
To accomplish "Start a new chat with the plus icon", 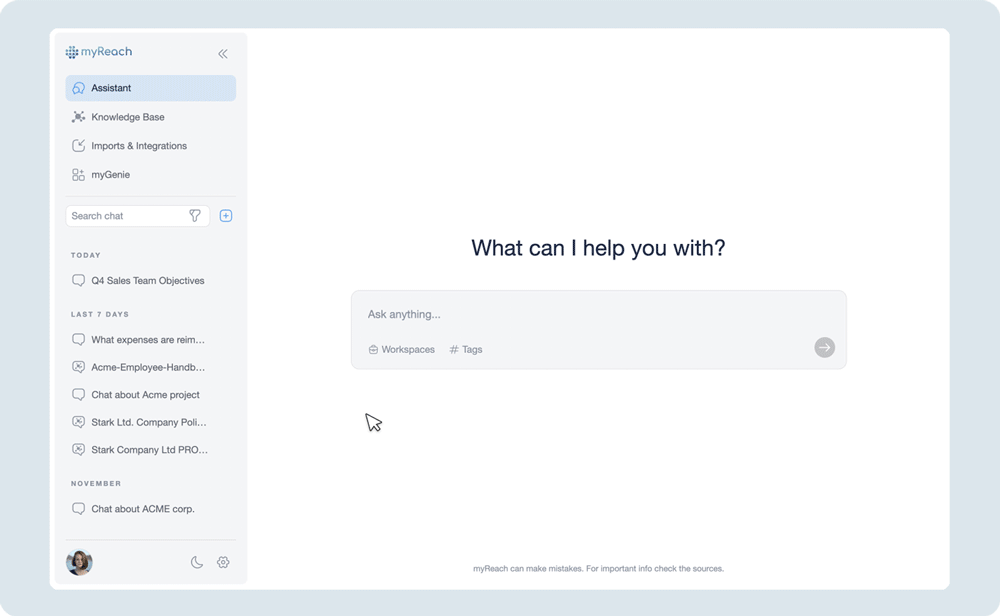I will 225,215.
